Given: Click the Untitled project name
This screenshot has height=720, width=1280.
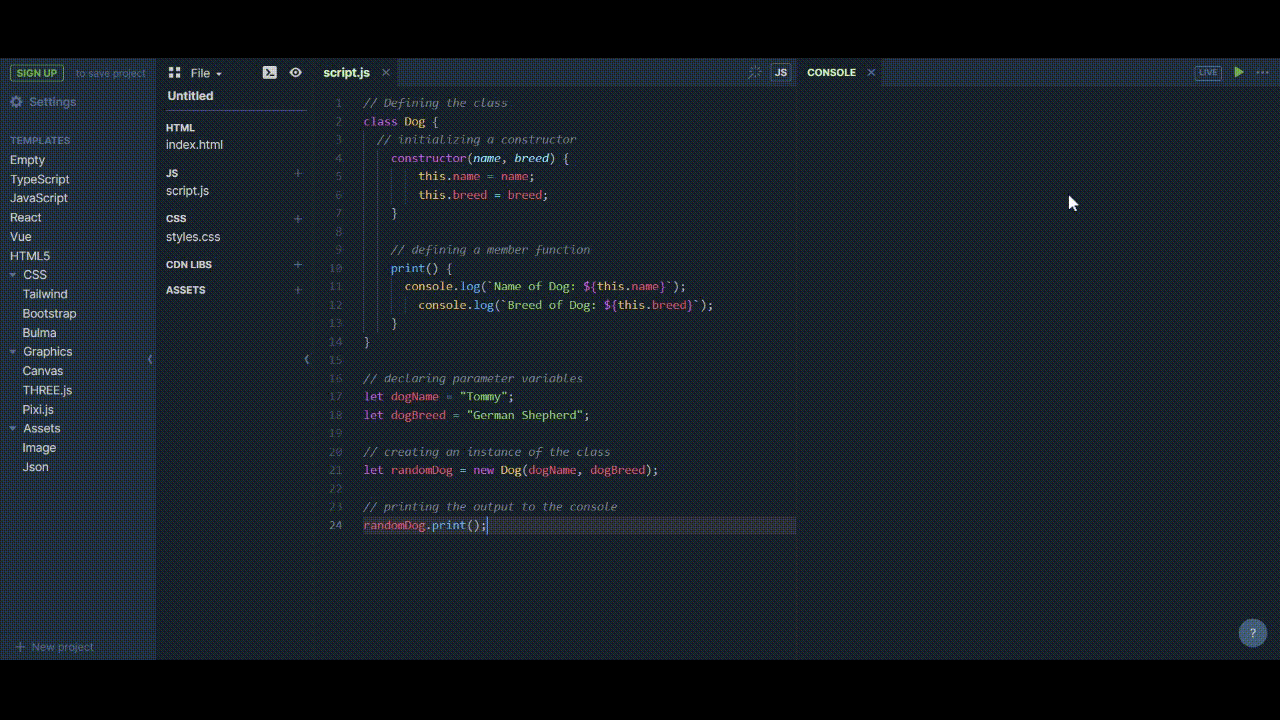Looking at the screenshot, I should point(190,96).
